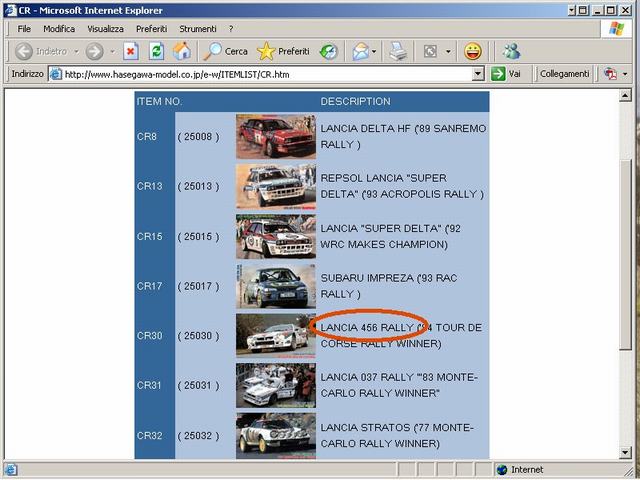Screen dimensions: 640x480
Task: Click the Lancia 037 Monte-Carlo thumbnail
Action: pyautogui.click(x=276, y=386)
